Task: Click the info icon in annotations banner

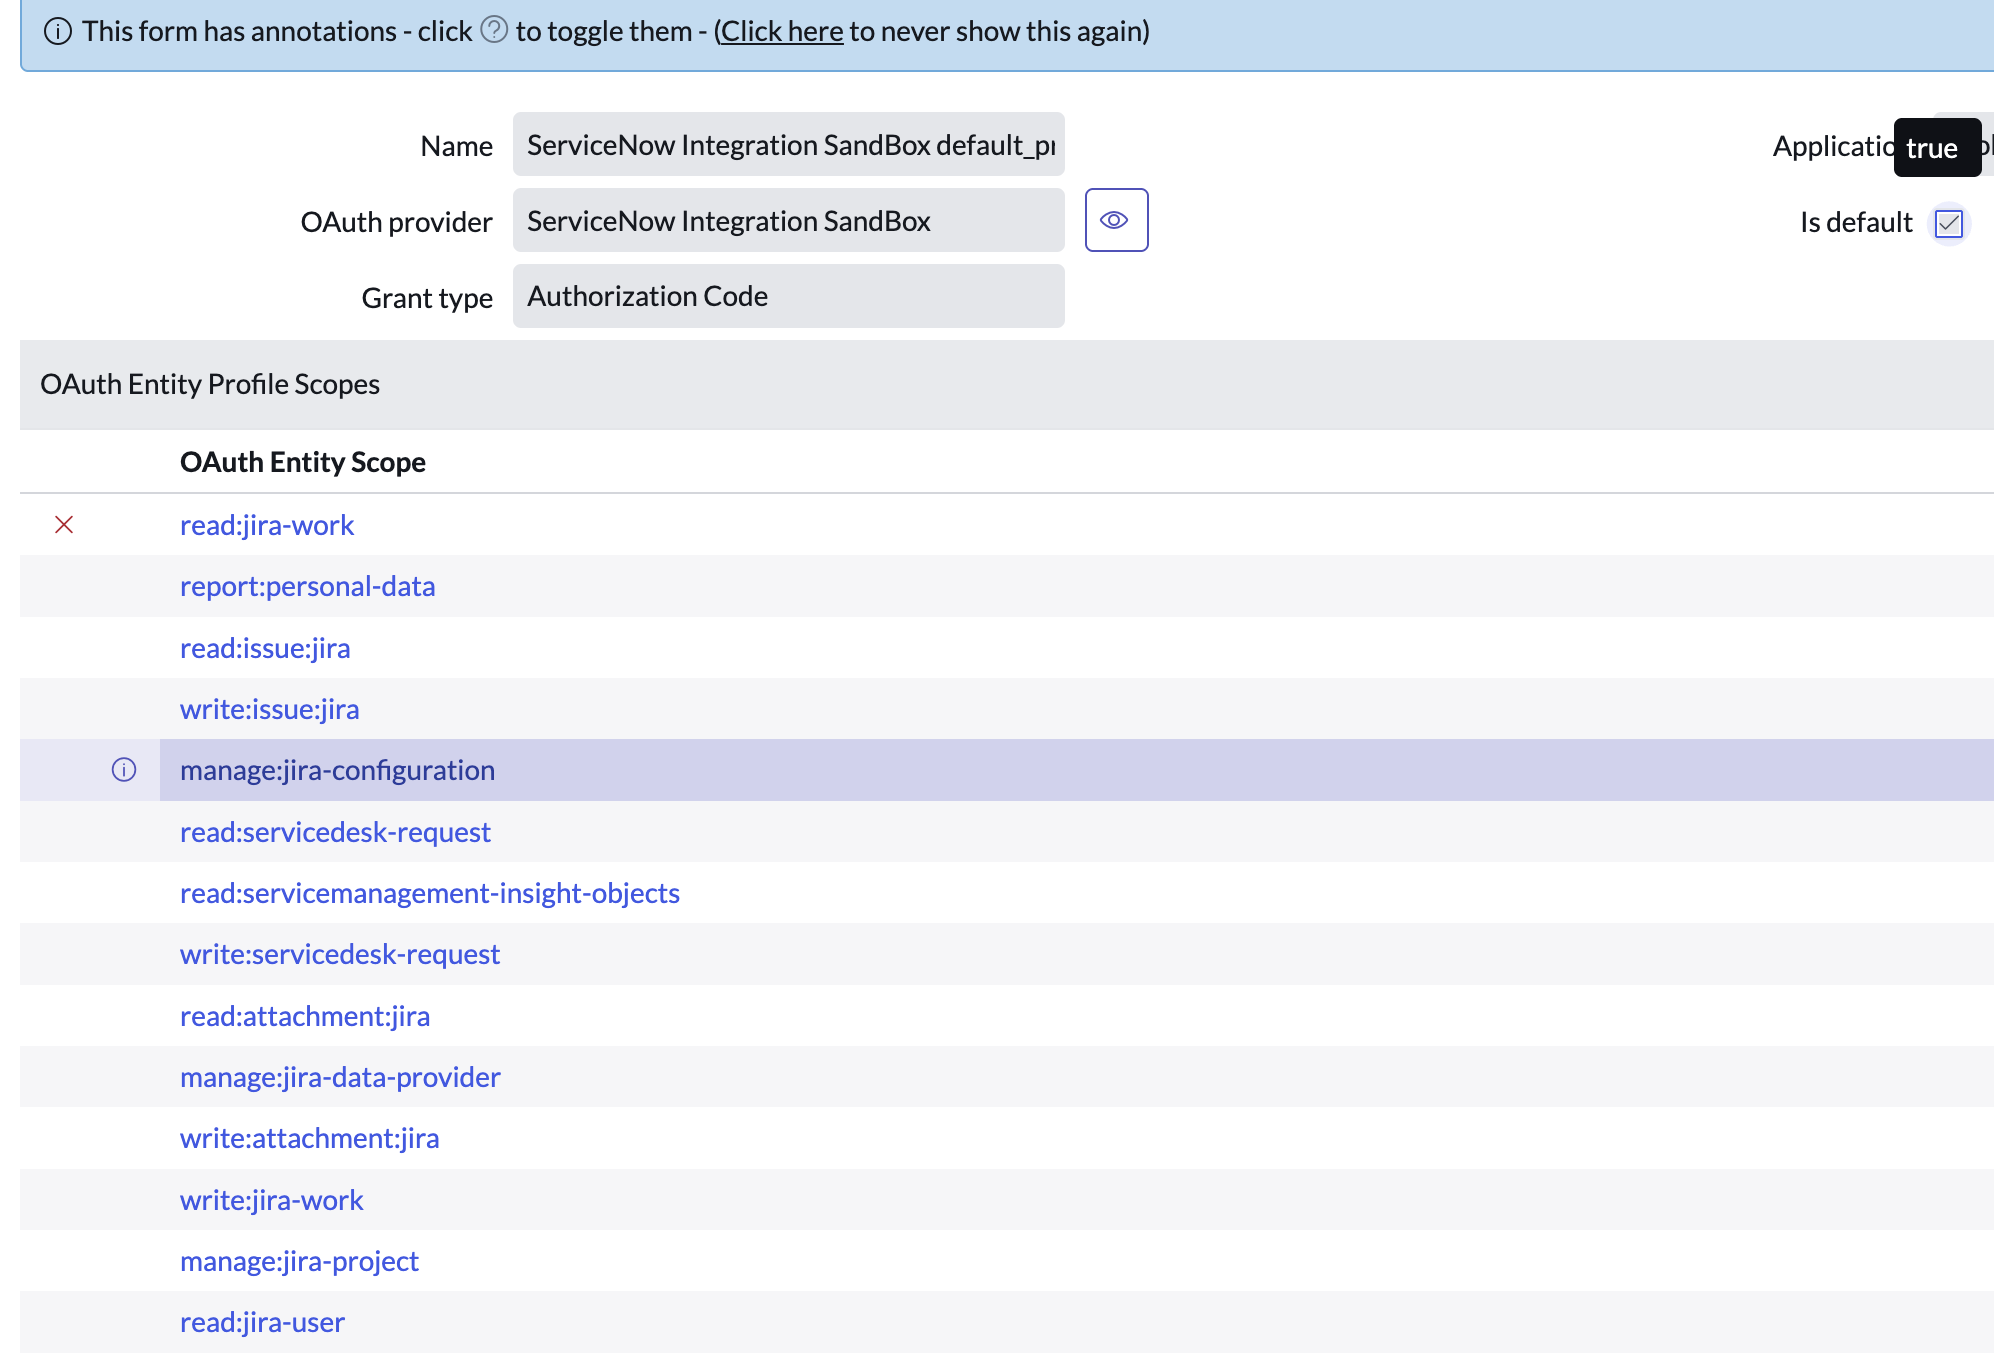Action: pos(58,32)
